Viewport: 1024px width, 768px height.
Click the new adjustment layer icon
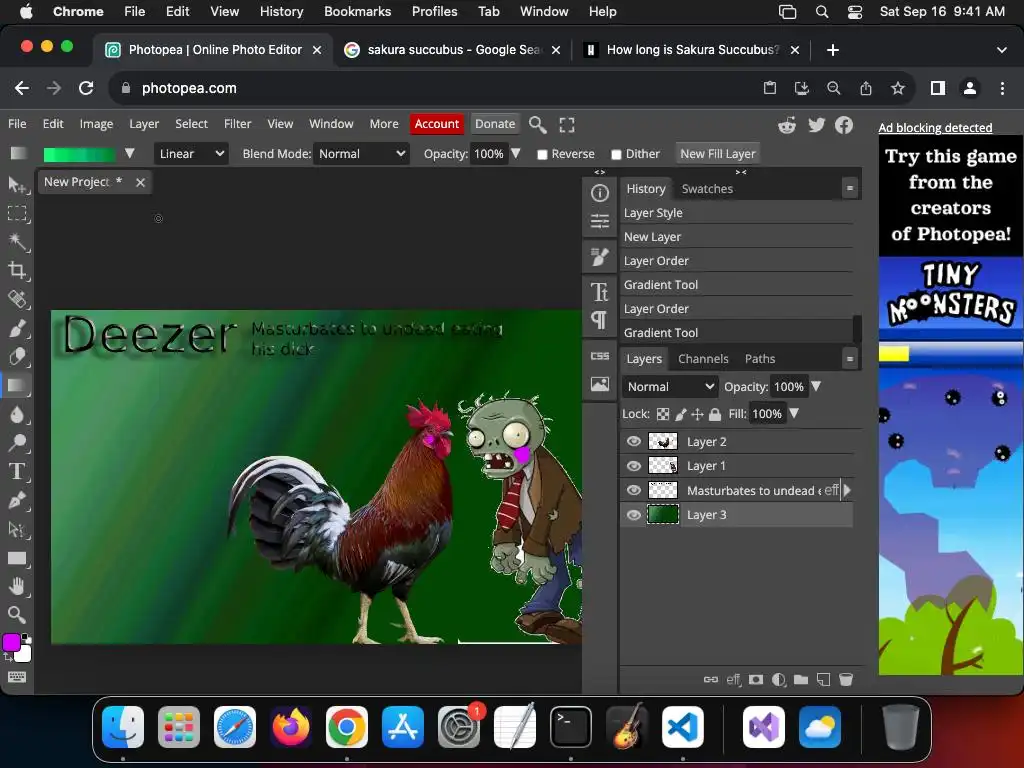pyautogui.click(x=778, y=680)
